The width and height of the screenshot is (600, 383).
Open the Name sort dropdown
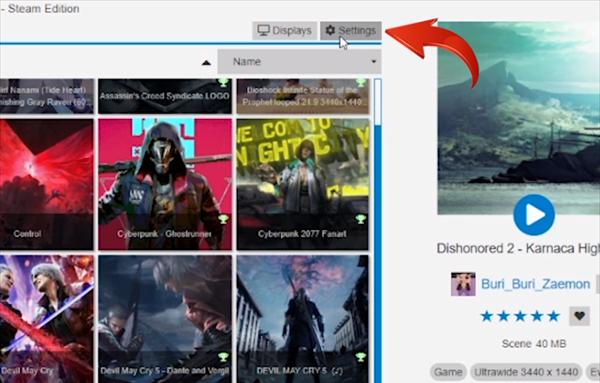[x=299, y=62]
